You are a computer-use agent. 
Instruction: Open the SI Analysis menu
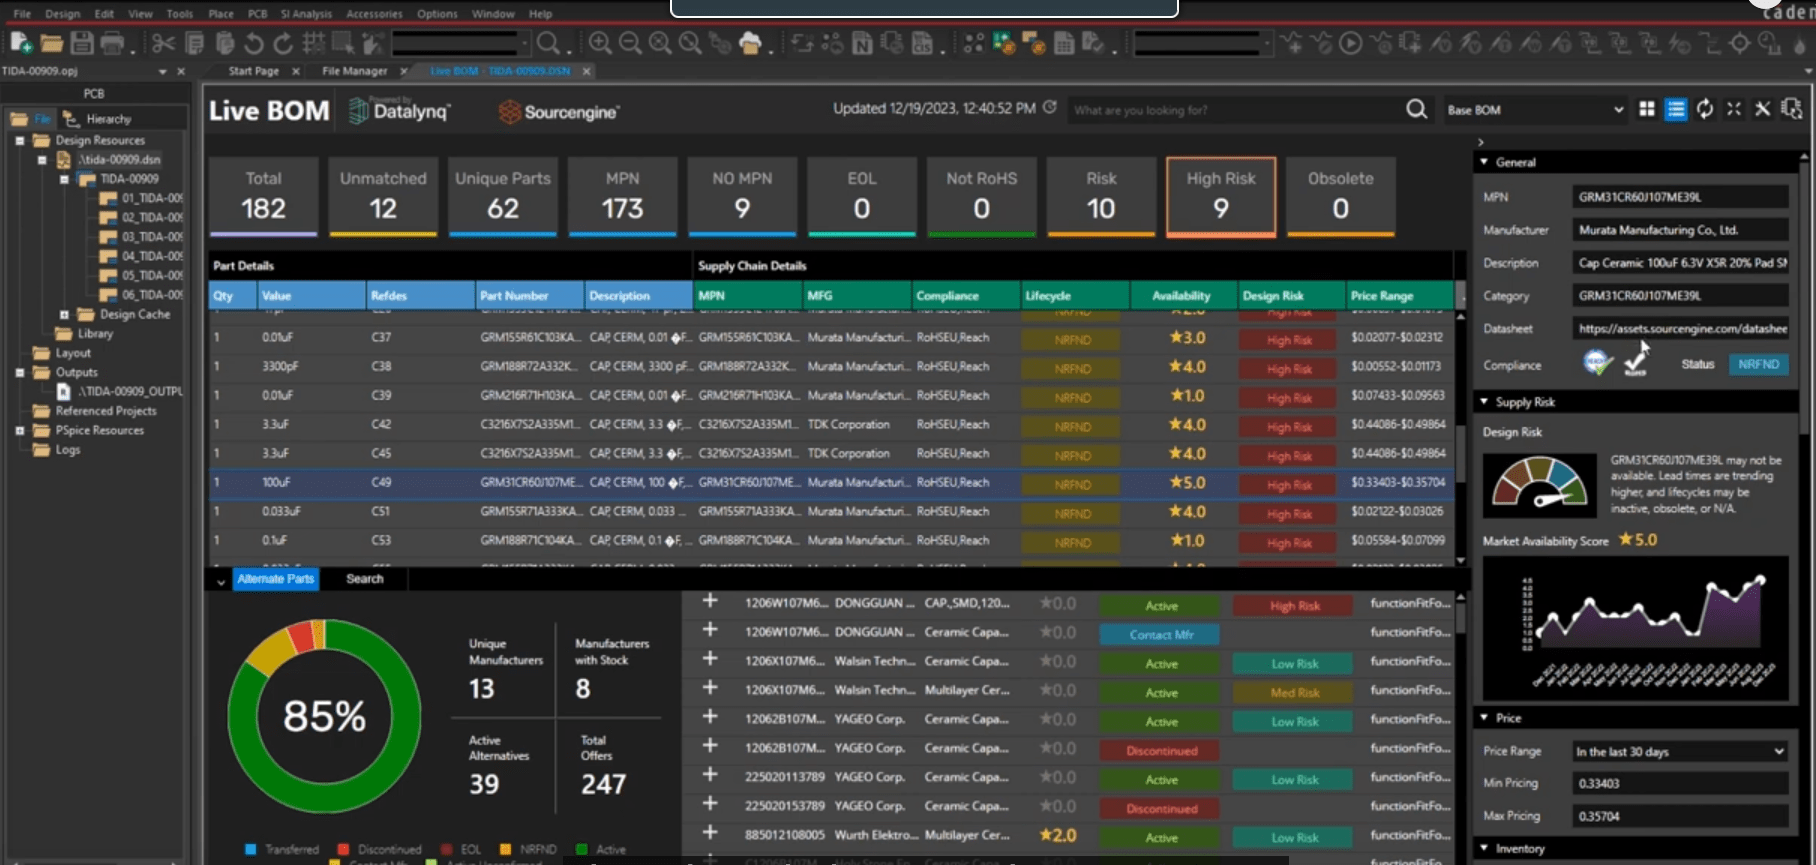tap(306, 14)
